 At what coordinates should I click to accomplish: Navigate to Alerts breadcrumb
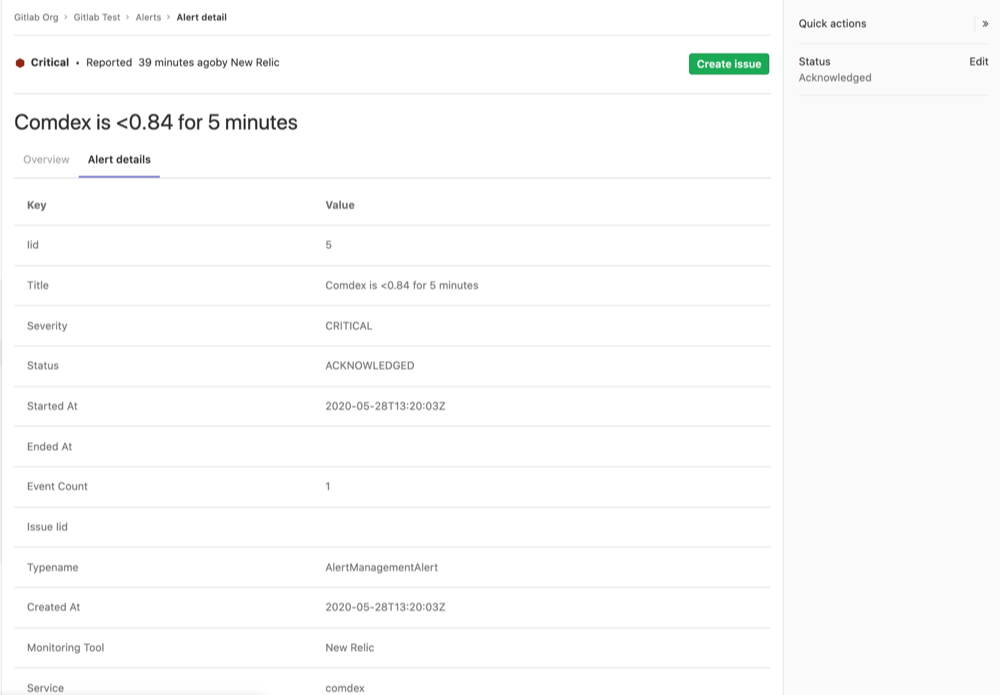[148, 17]
